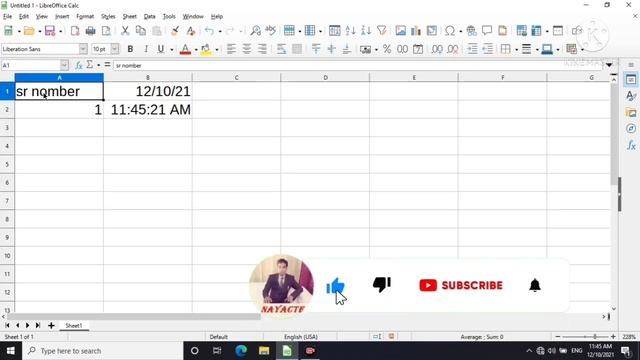This screenshot has width=640, height=360.
Task: Insert Special Character omega icon
Action: point(450,31)
